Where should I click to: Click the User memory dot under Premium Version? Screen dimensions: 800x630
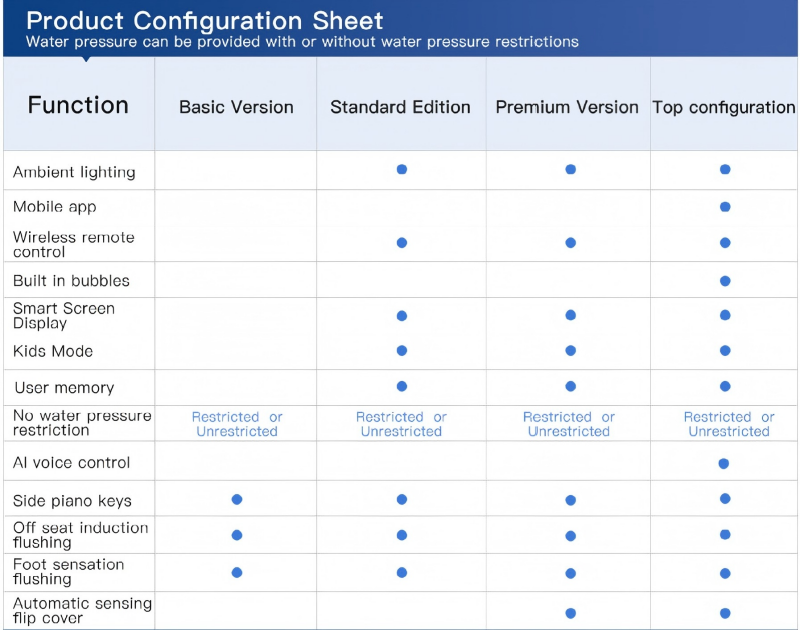[570, 386]
